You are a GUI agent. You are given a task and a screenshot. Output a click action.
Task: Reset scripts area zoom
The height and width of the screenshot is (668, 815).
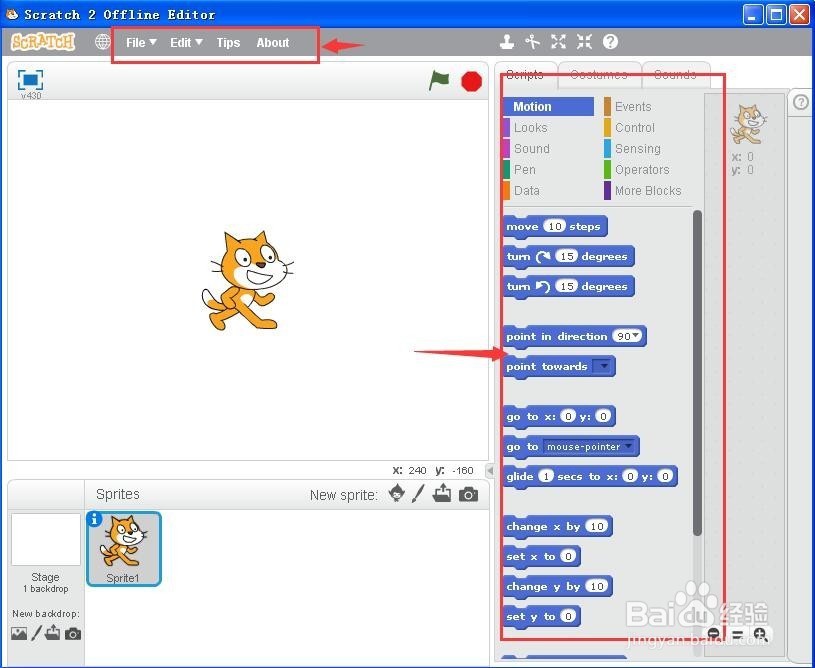[737, 634]
